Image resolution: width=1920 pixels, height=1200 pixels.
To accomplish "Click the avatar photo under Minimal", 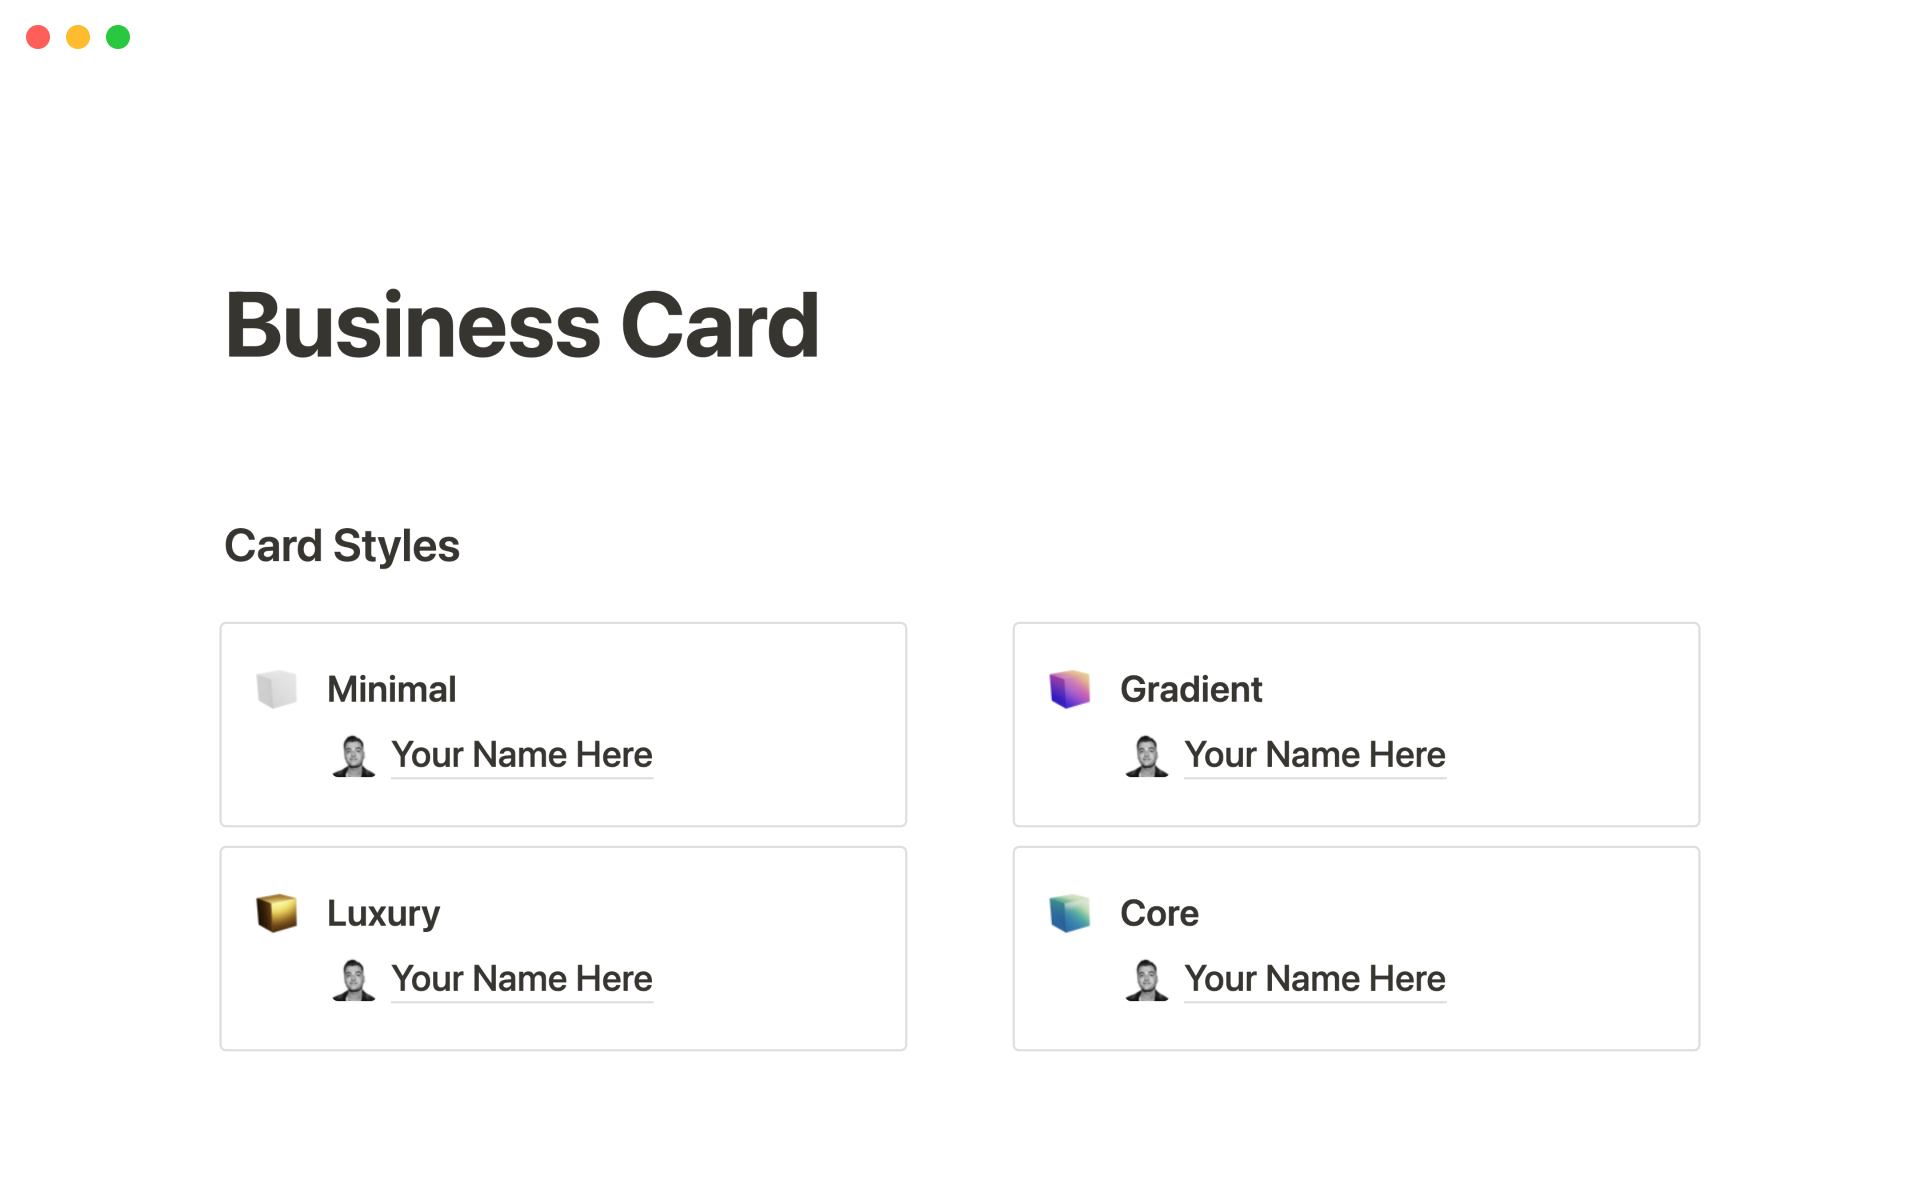I will point(353,756).
